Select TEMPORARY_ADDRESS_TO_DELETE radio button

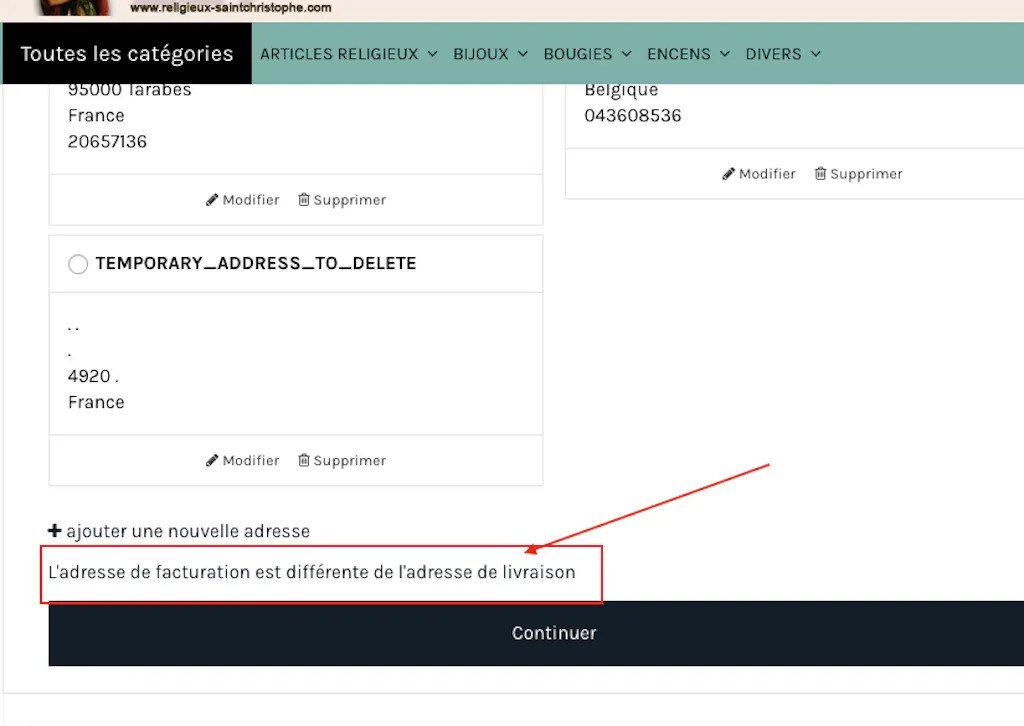[x=78, y=264]
